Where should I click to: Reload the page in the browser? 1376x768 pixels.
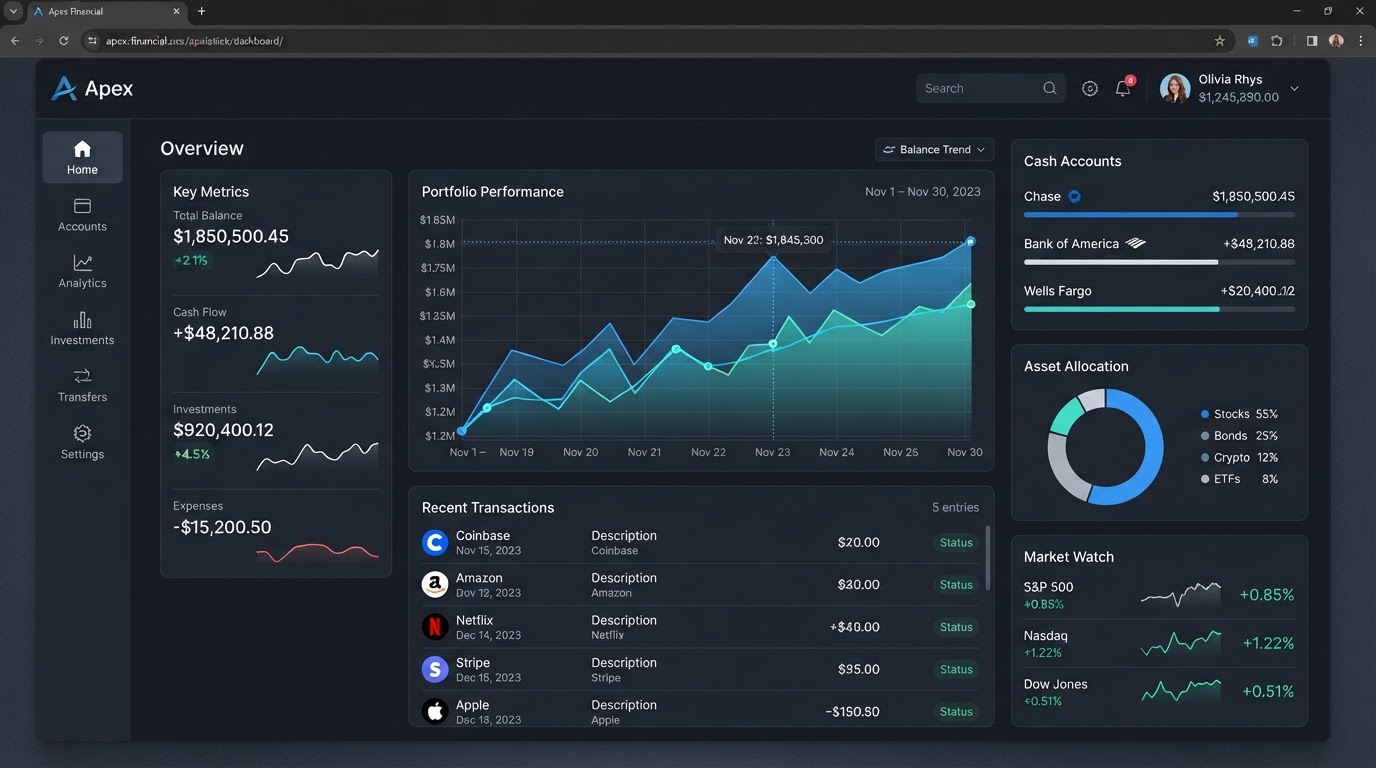pos(64,41)
